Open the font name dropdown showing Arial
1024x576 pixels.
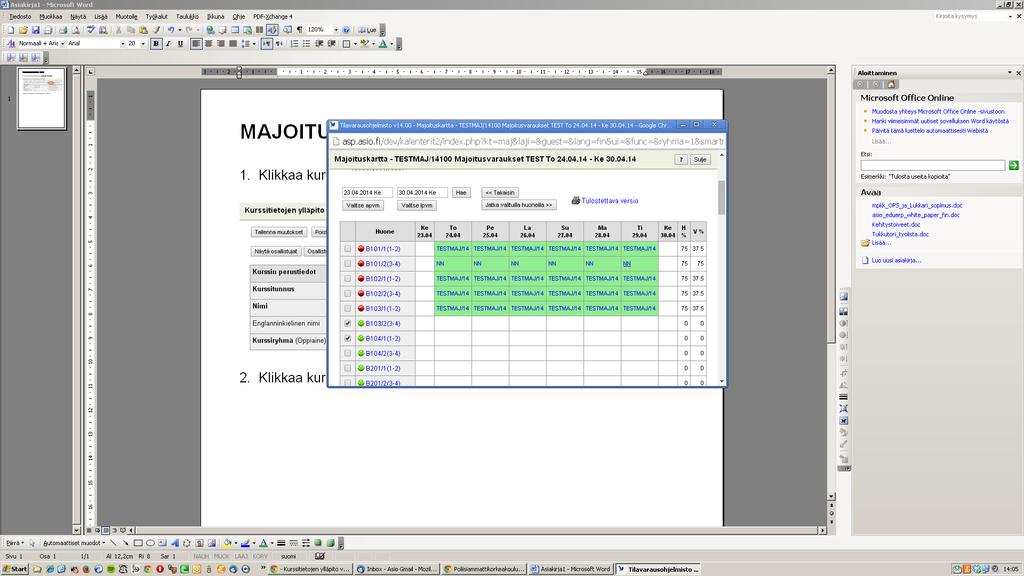[x=122, y=44]
